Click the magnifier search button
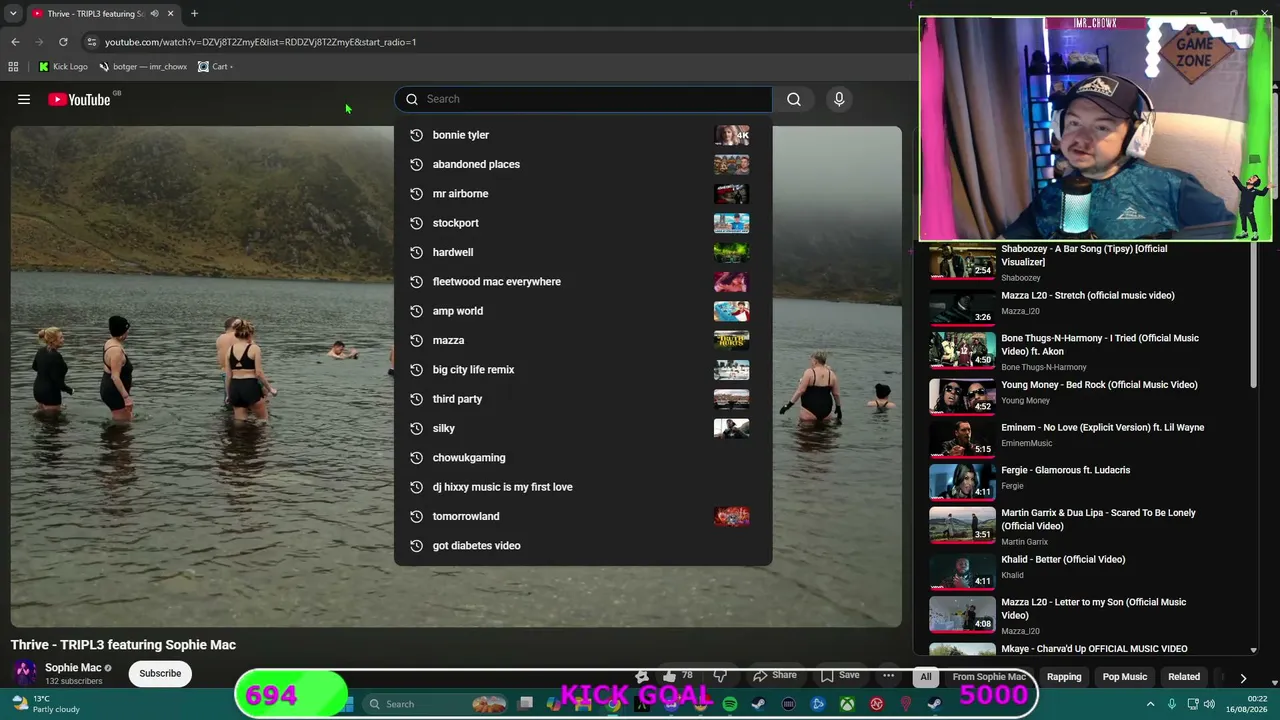 tap(794, 99)
